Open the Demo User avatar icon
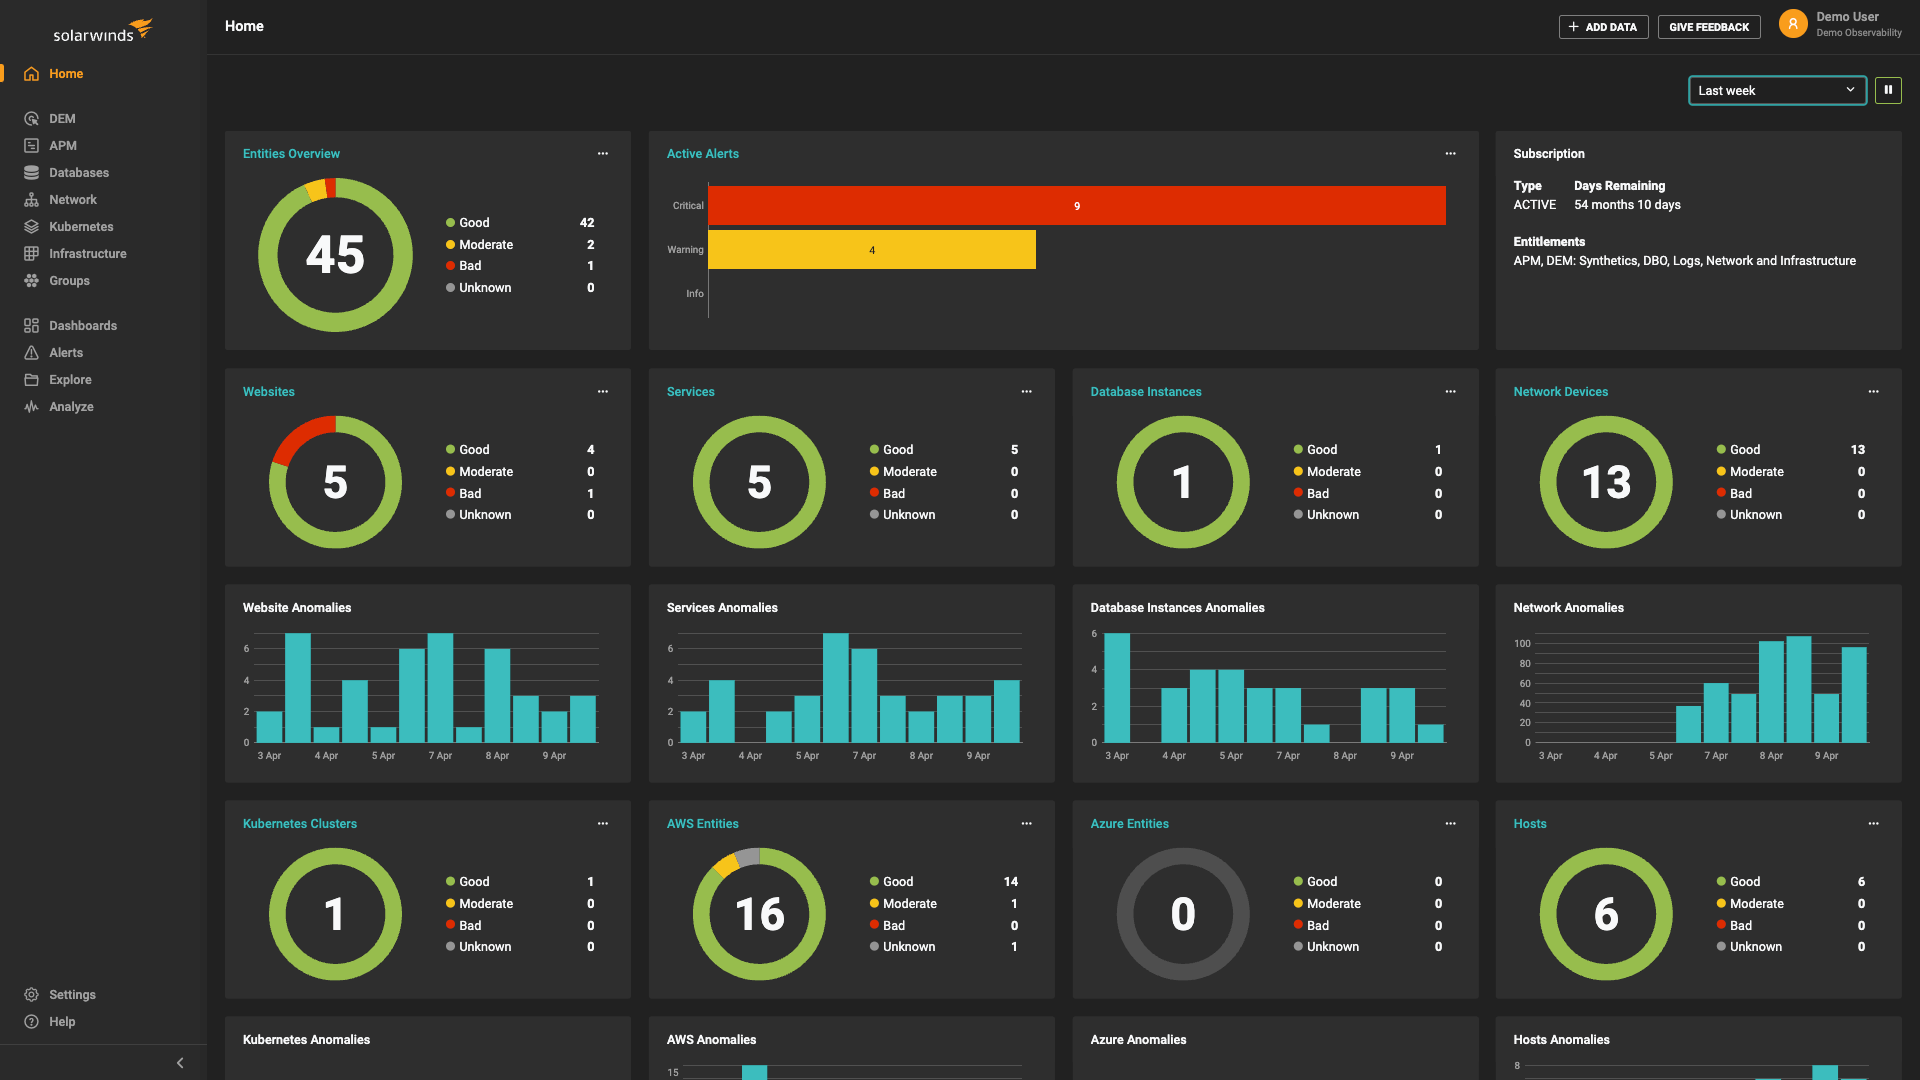Viewport: 1920px width, 1080px height. click(1792, 24)
